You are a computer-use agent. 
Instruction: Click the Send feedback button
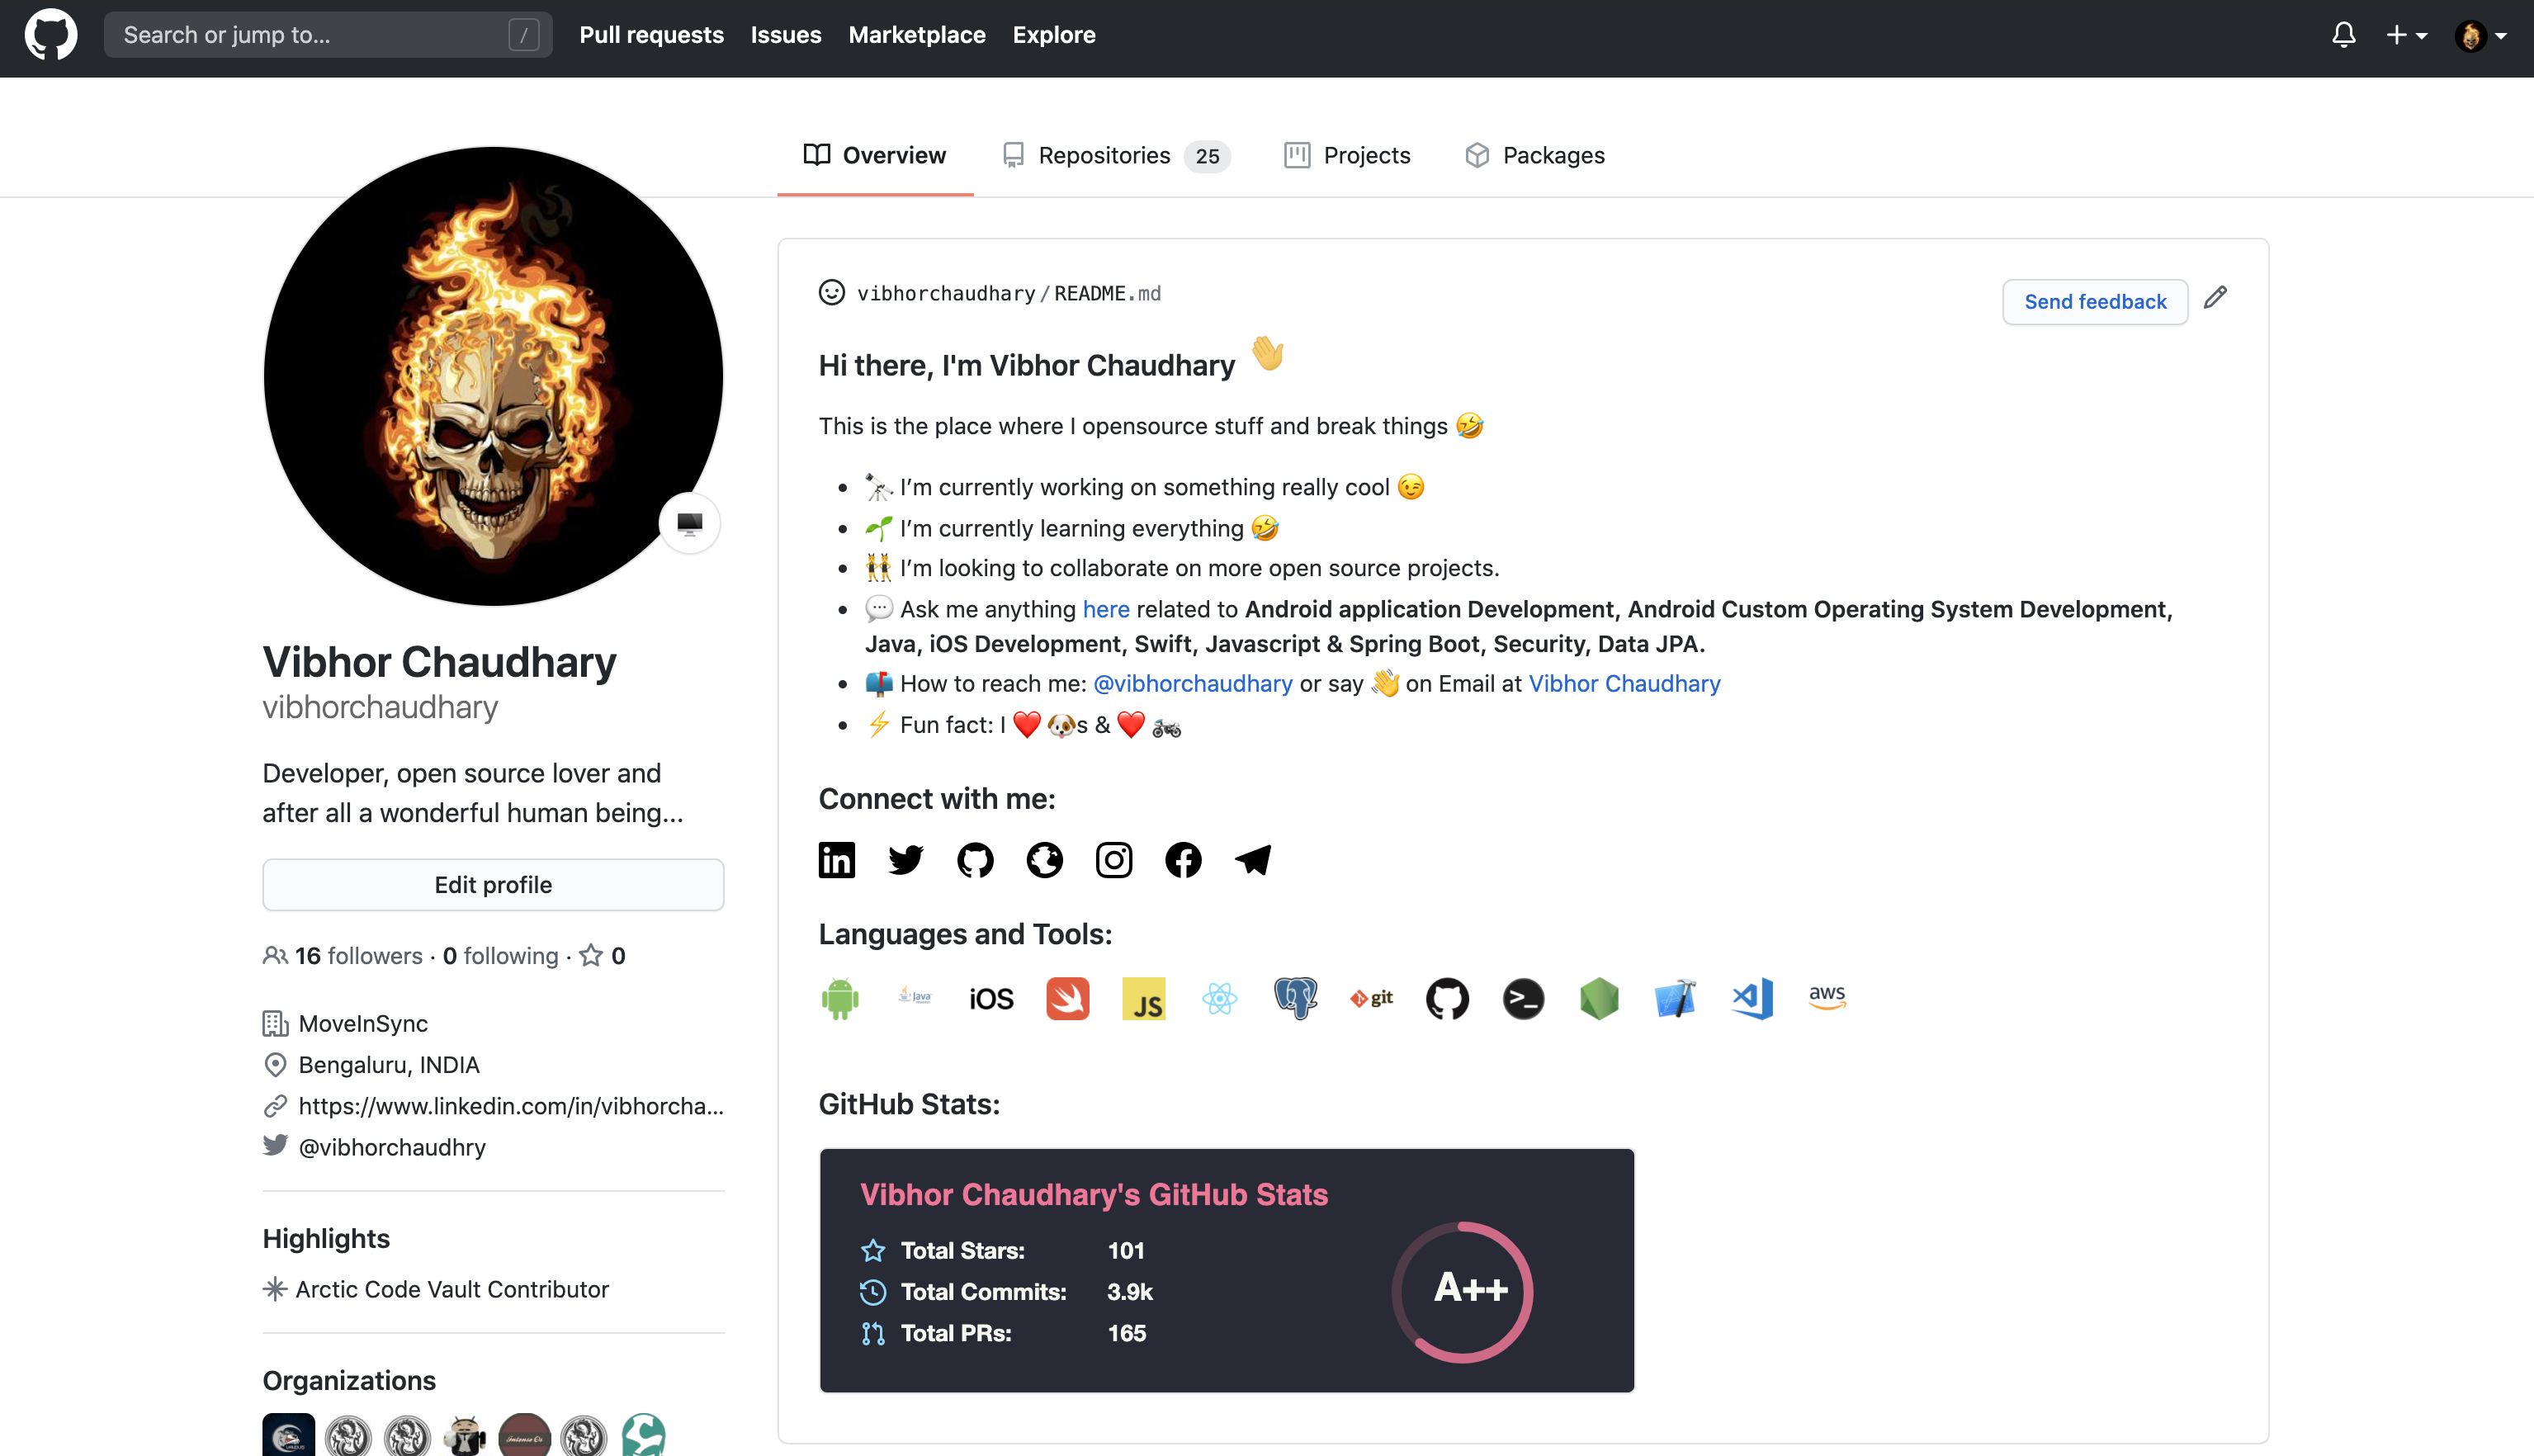[2094, 302]
